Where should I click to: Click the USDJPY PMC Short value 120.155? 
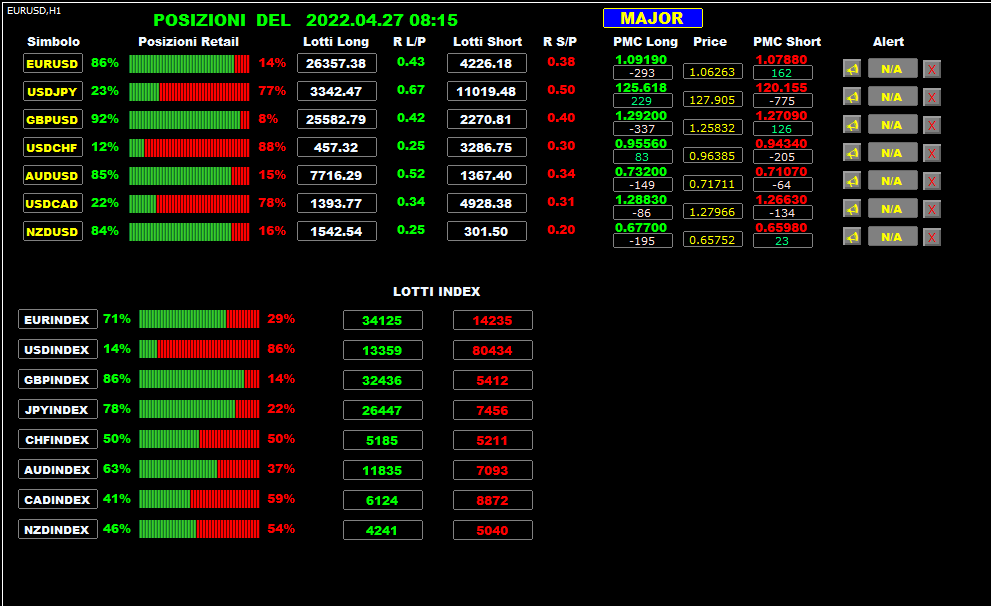pos(781,88)
